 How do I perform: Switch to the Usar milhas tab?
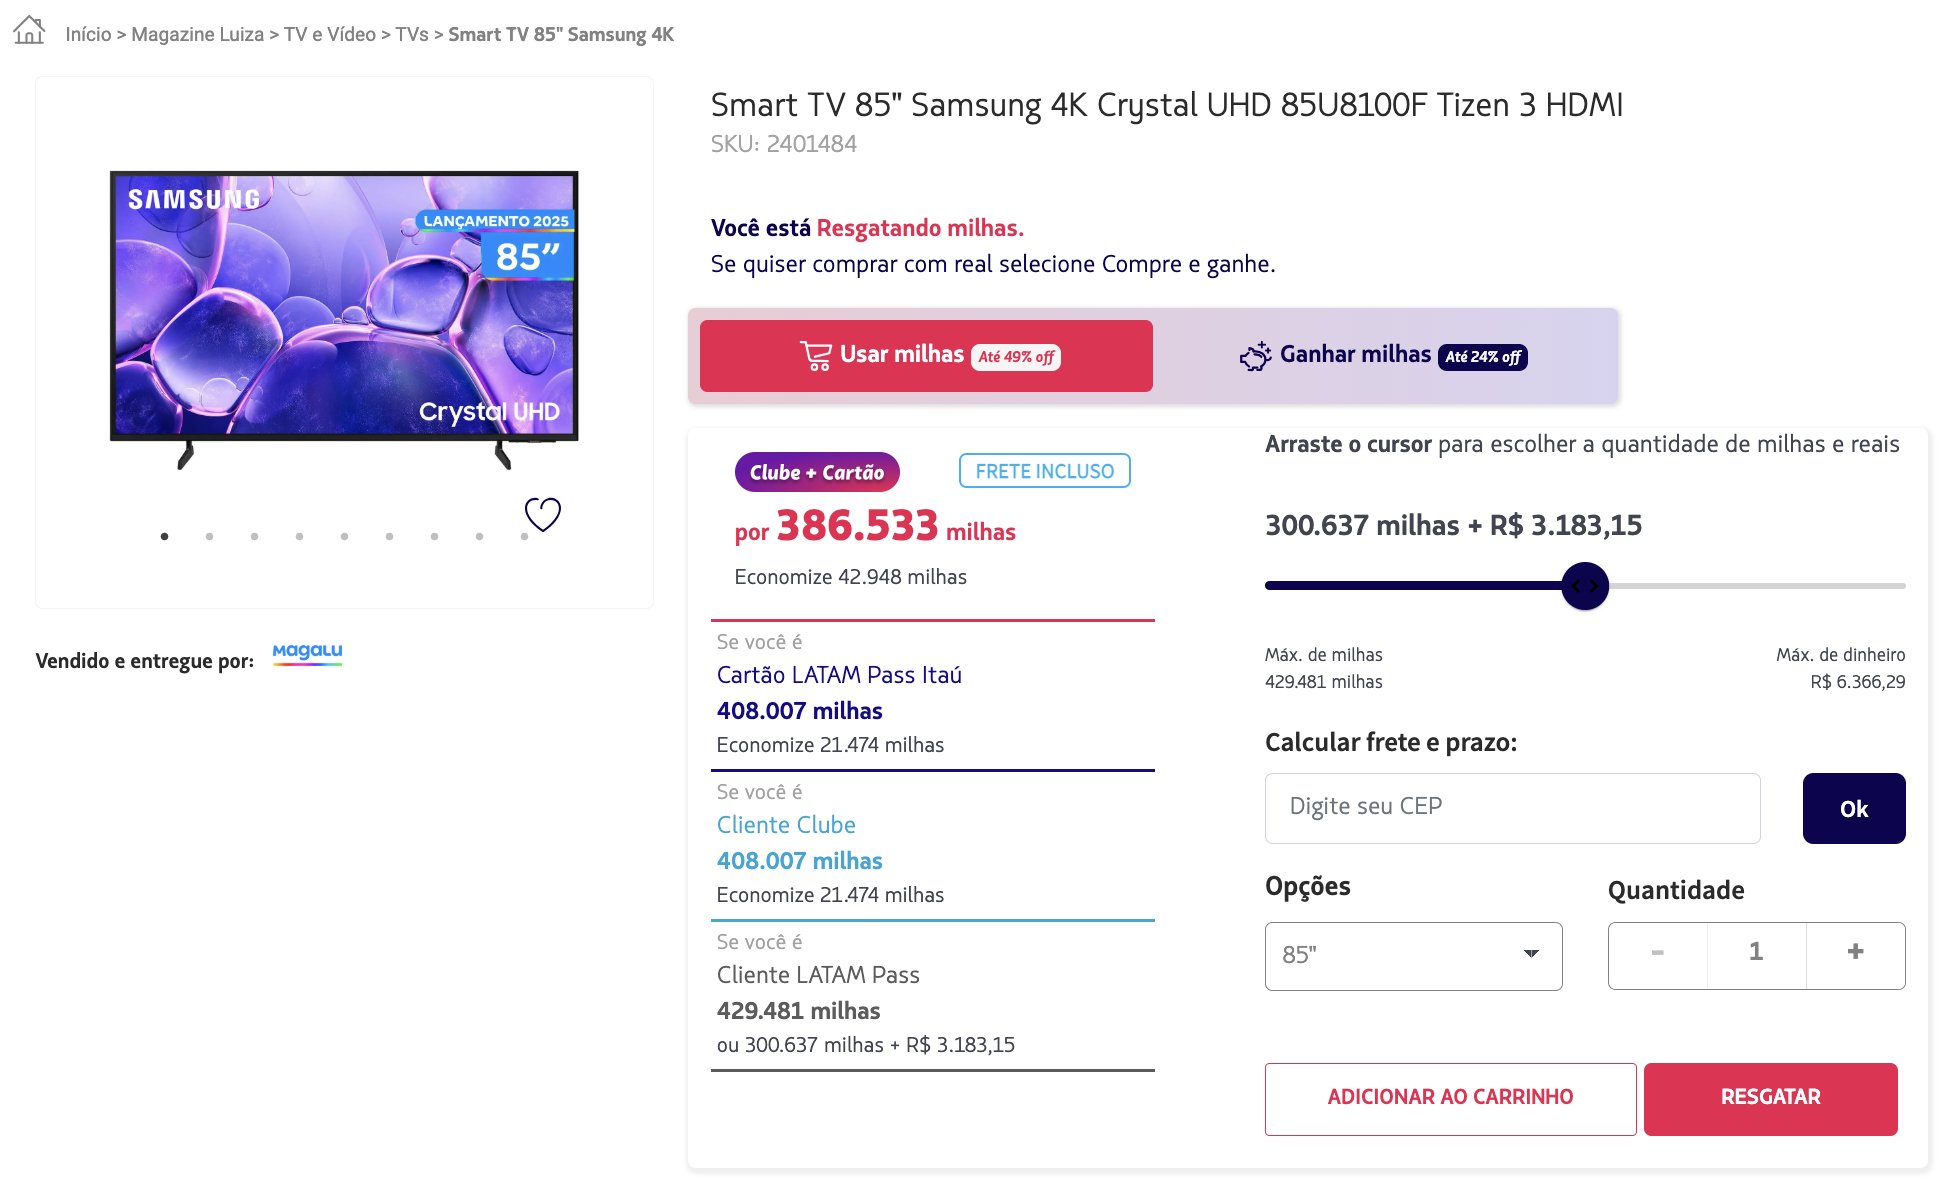pos(926,356)
